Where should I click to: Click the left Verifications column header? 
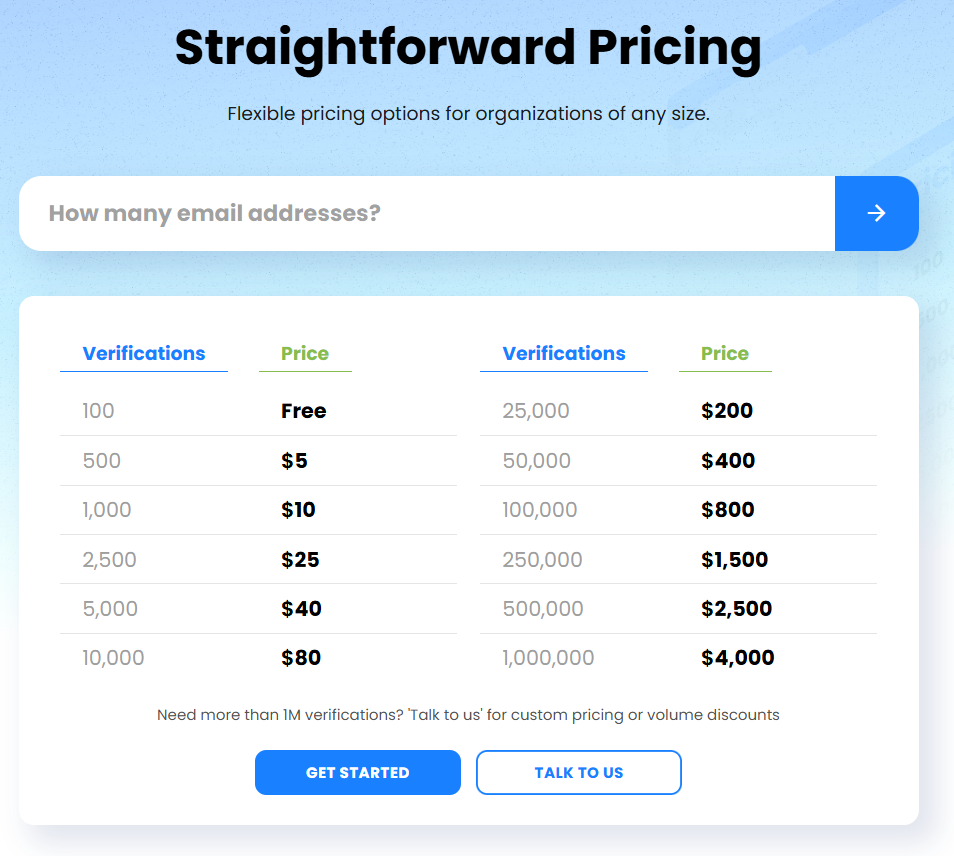click(x=144, y=353)
